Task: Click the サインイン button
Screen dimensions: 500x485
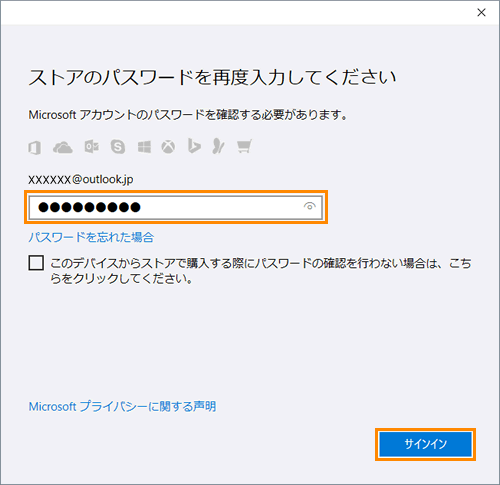Action: [x=426, y=444]
